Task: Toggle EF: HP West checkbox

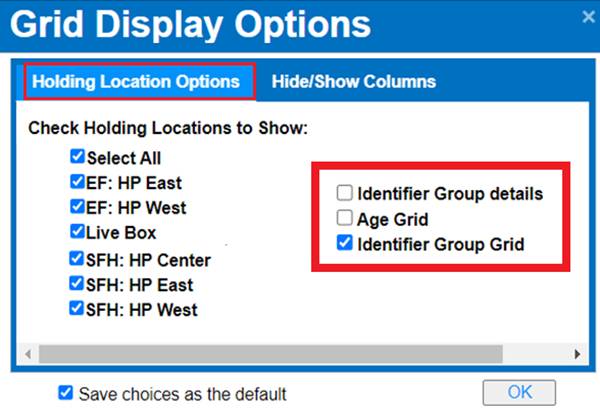Action: pyautogui.click(x=77, y=207)
